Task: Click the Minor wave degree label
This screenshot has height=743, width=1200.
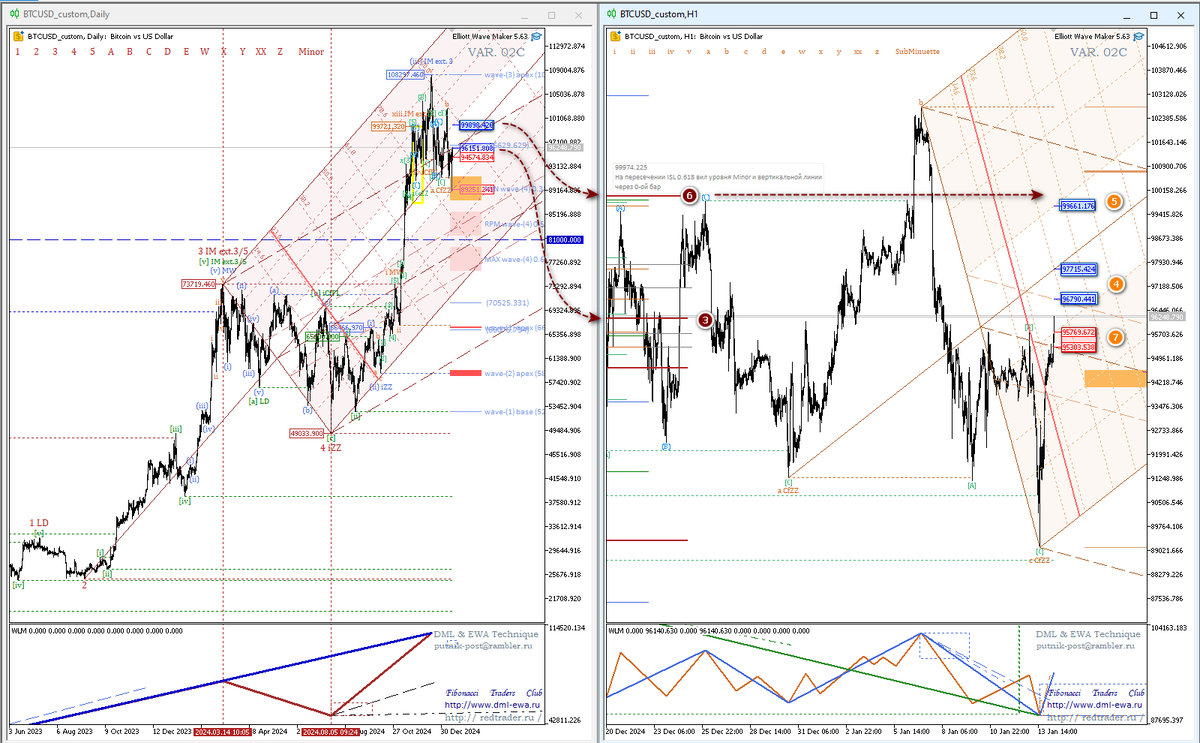Action: pos(310,51)
